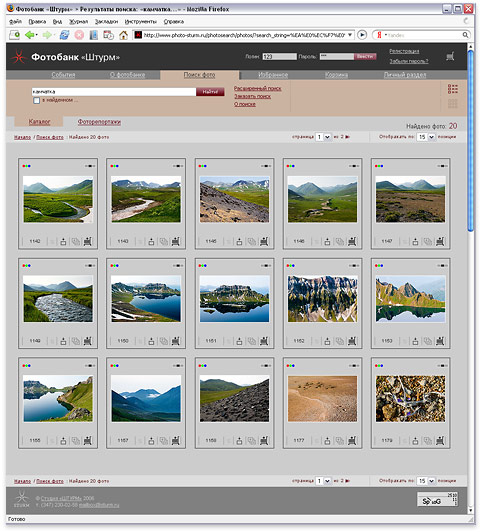Go to Firefox home page icon

tap(123, 35)
